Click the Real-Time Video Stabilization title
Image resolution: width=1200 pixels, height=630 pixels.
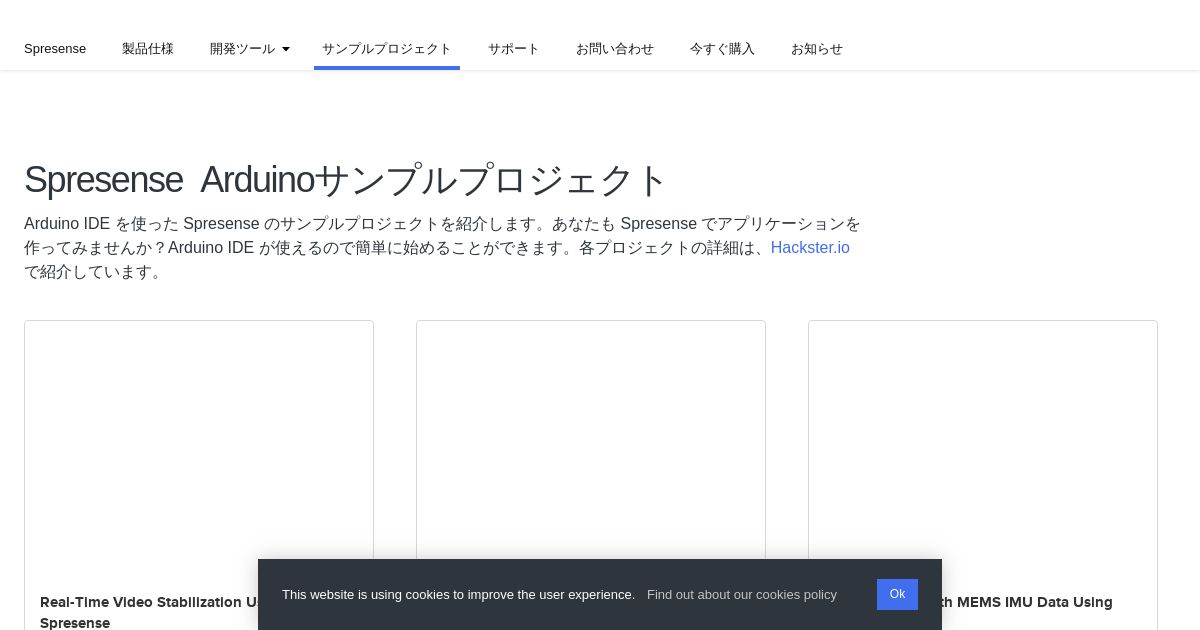pos(148,612)
